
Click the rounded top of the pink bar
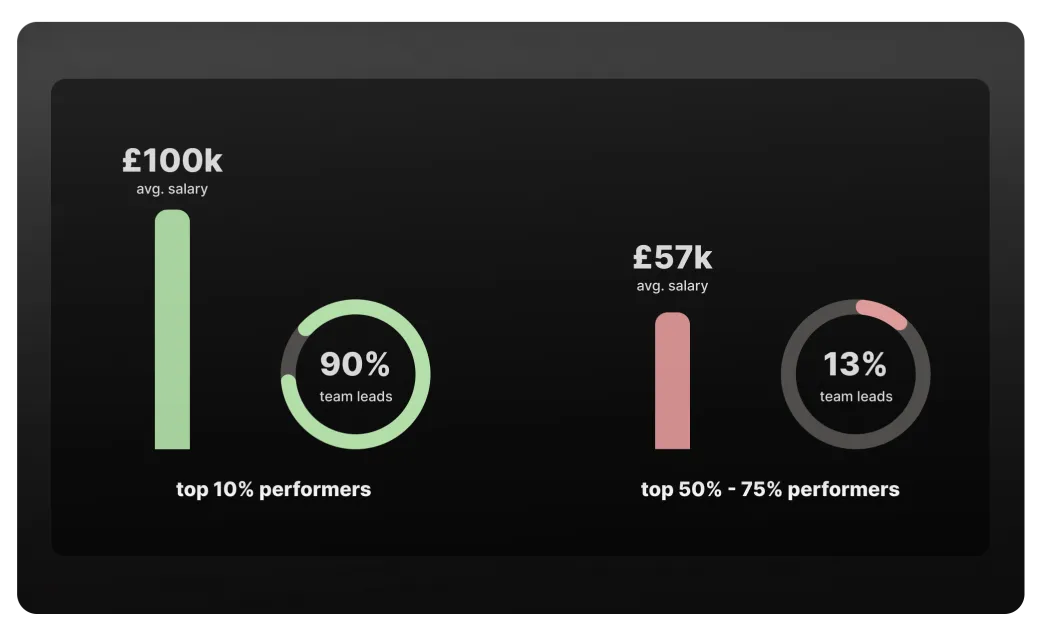pyautogui.click(x=672, y=319)
